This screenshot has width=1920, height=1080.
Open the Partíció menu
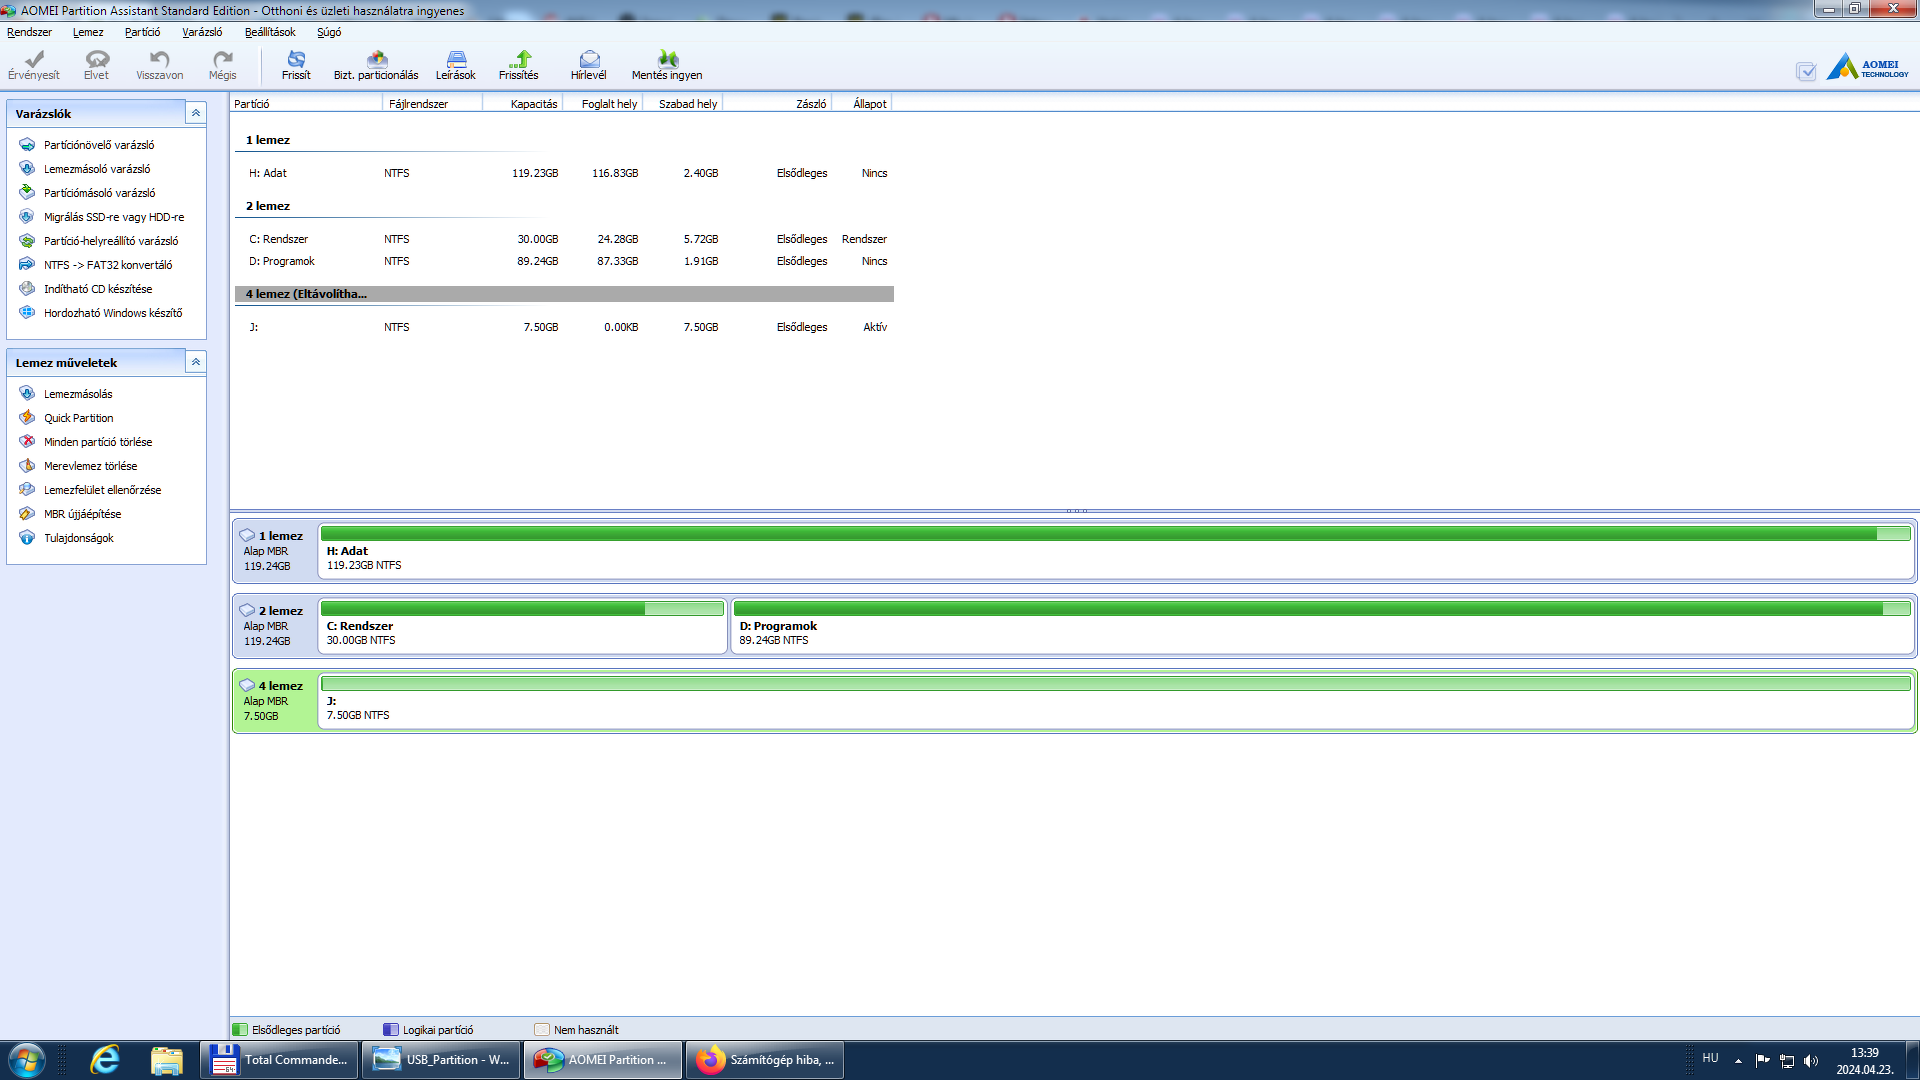pyautogui.click(x=142, y=32)
